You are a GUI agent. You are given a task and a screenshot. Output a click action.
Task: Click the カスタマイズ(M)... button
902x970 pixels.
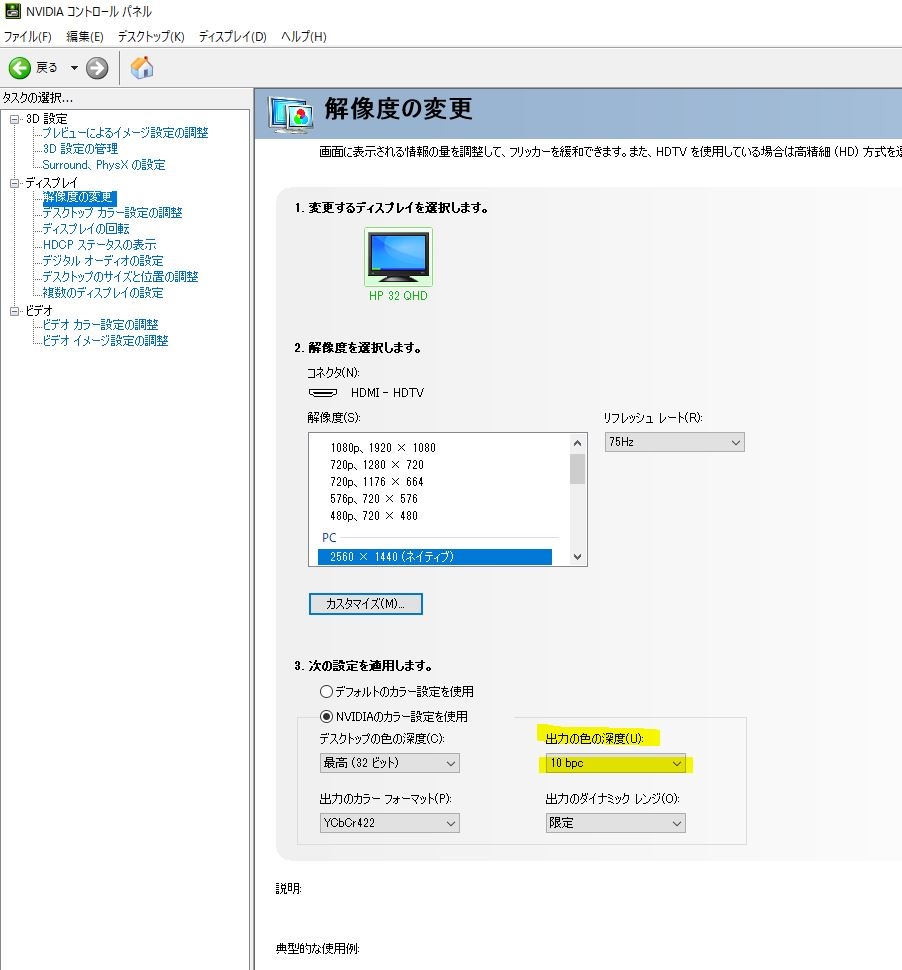pyautogui.click(x=366, y=604)
